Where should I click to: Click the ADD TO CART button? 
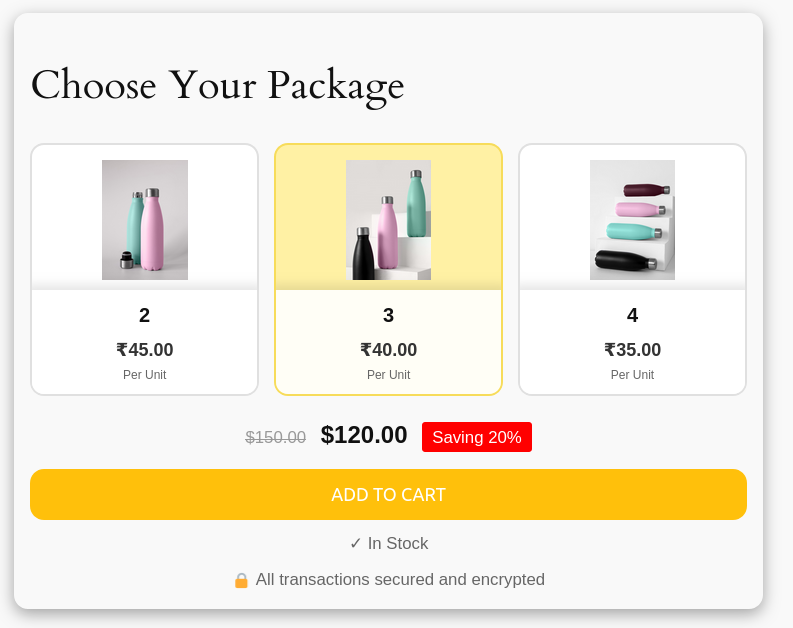[388, 495]
